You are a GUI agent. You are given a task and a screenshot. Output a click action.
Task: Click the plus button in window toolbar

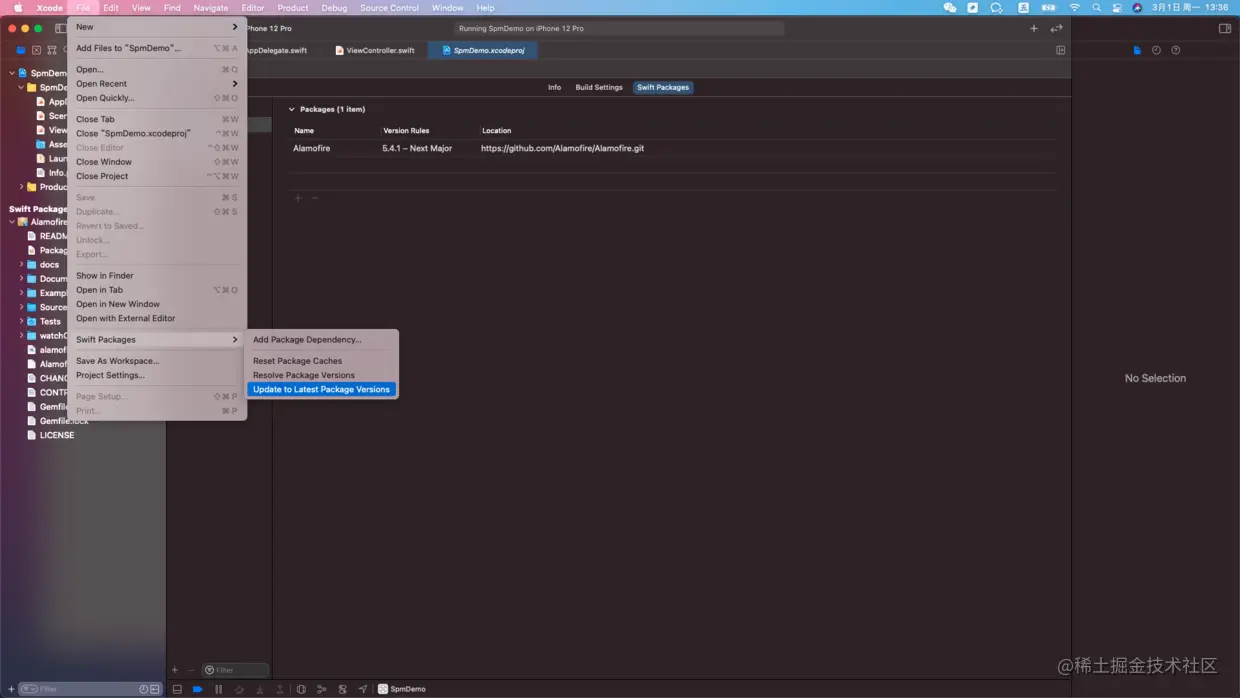click(1034, 28)
